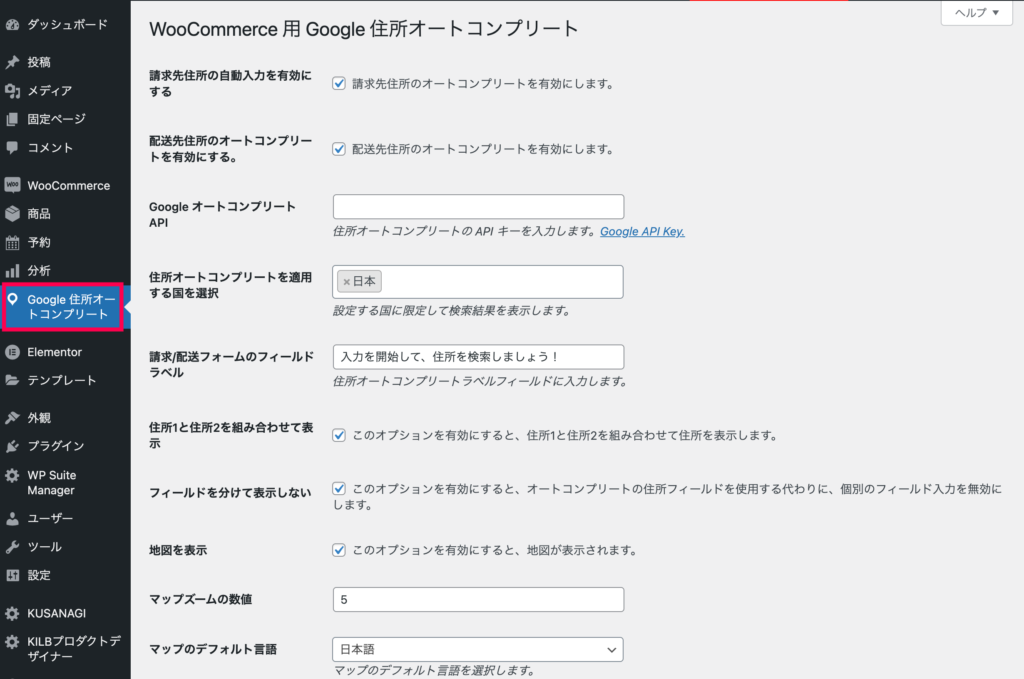Click the paintbrush icon beside 外観
1024x679 pixels.
pos(12,418)
